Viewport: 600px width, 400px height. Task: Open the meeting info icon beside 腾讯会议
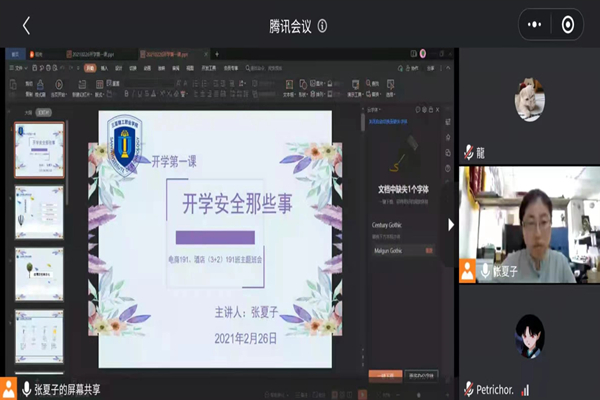coord(322,26)
